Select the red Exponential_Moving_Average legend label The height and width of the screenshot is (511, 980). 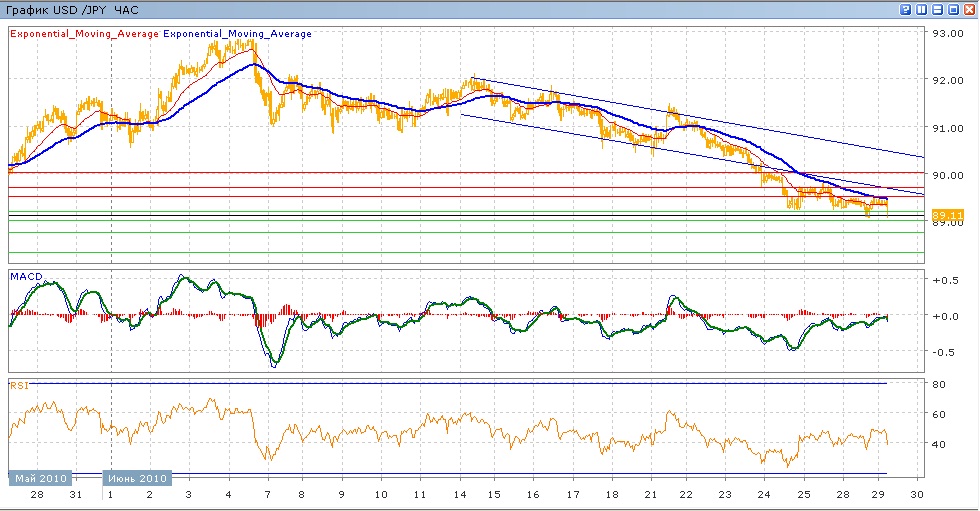click(84, 33)
